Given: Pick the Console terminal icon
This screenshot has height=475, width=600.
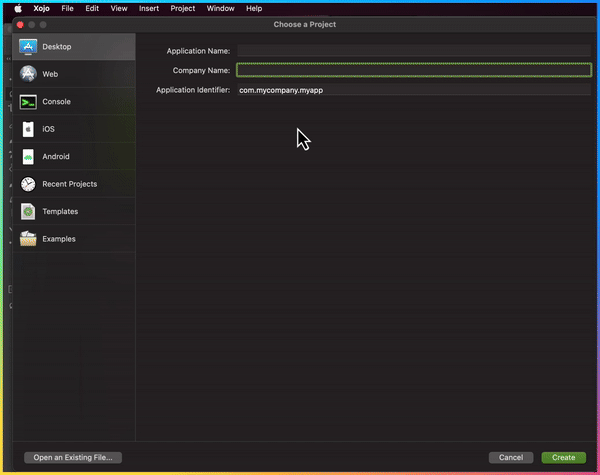Looking at the screenshot, I should tap(28, 102).
